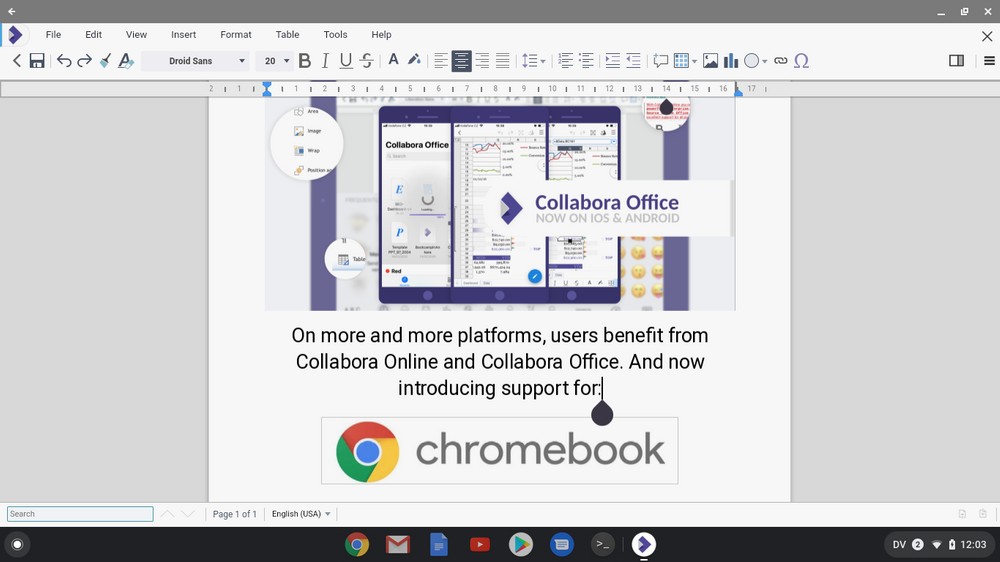Open the English (USA) language dropdown
Image resolution: width=1000 pixels, height=562 pixels.
click(301, 514)
